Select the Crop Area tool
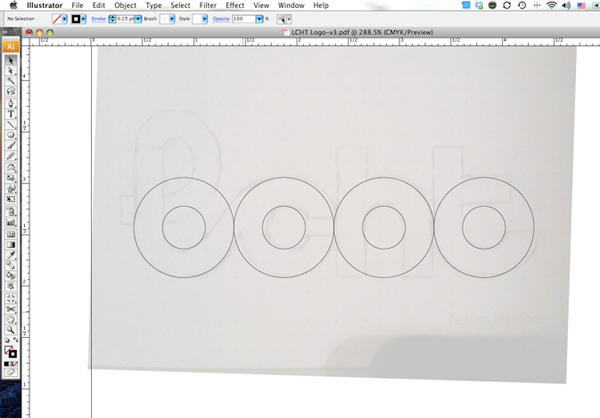Image resolution: width=600 pixels, height=418 pixels. [x=11, y=298]
